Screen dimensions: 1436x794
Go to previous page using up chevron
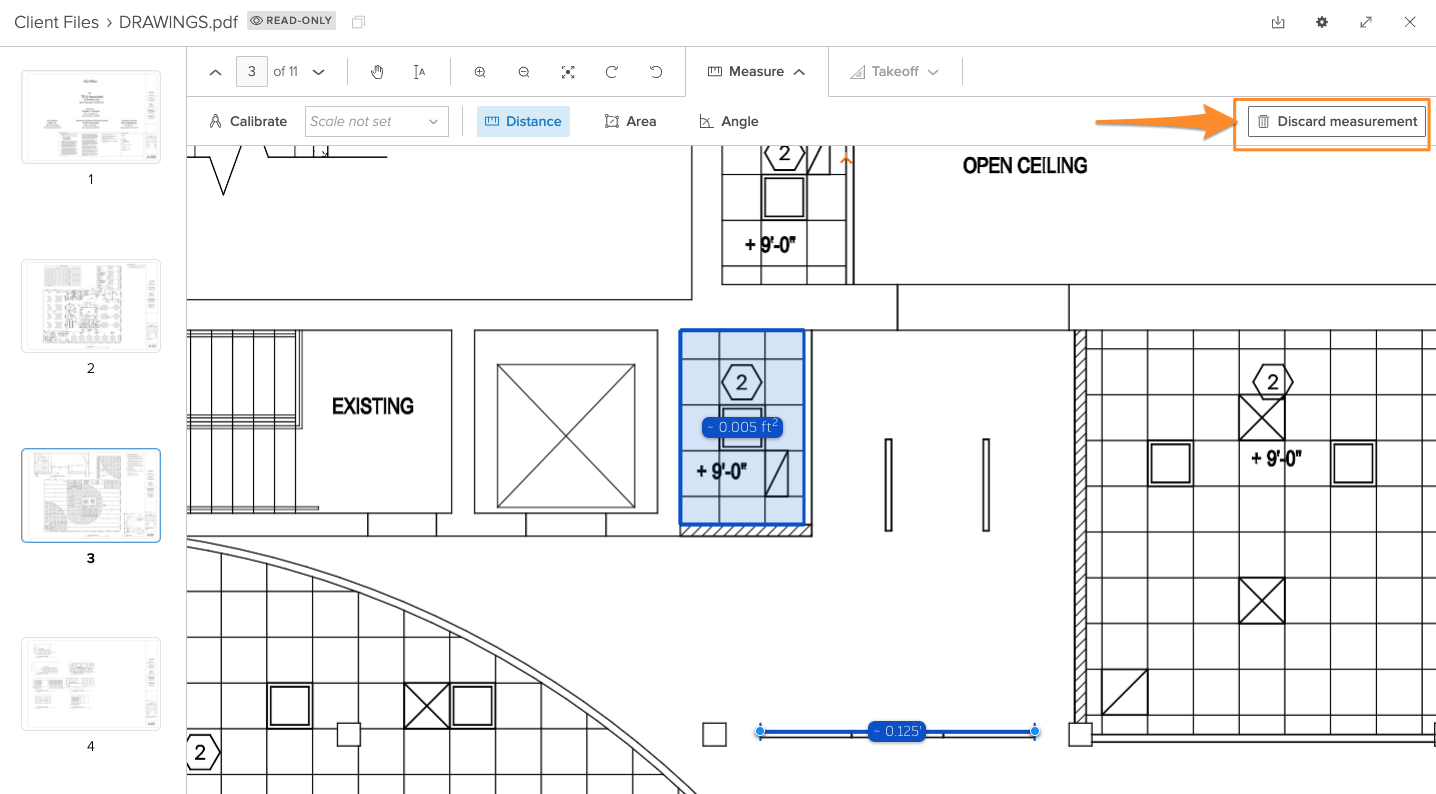(215, 72)
